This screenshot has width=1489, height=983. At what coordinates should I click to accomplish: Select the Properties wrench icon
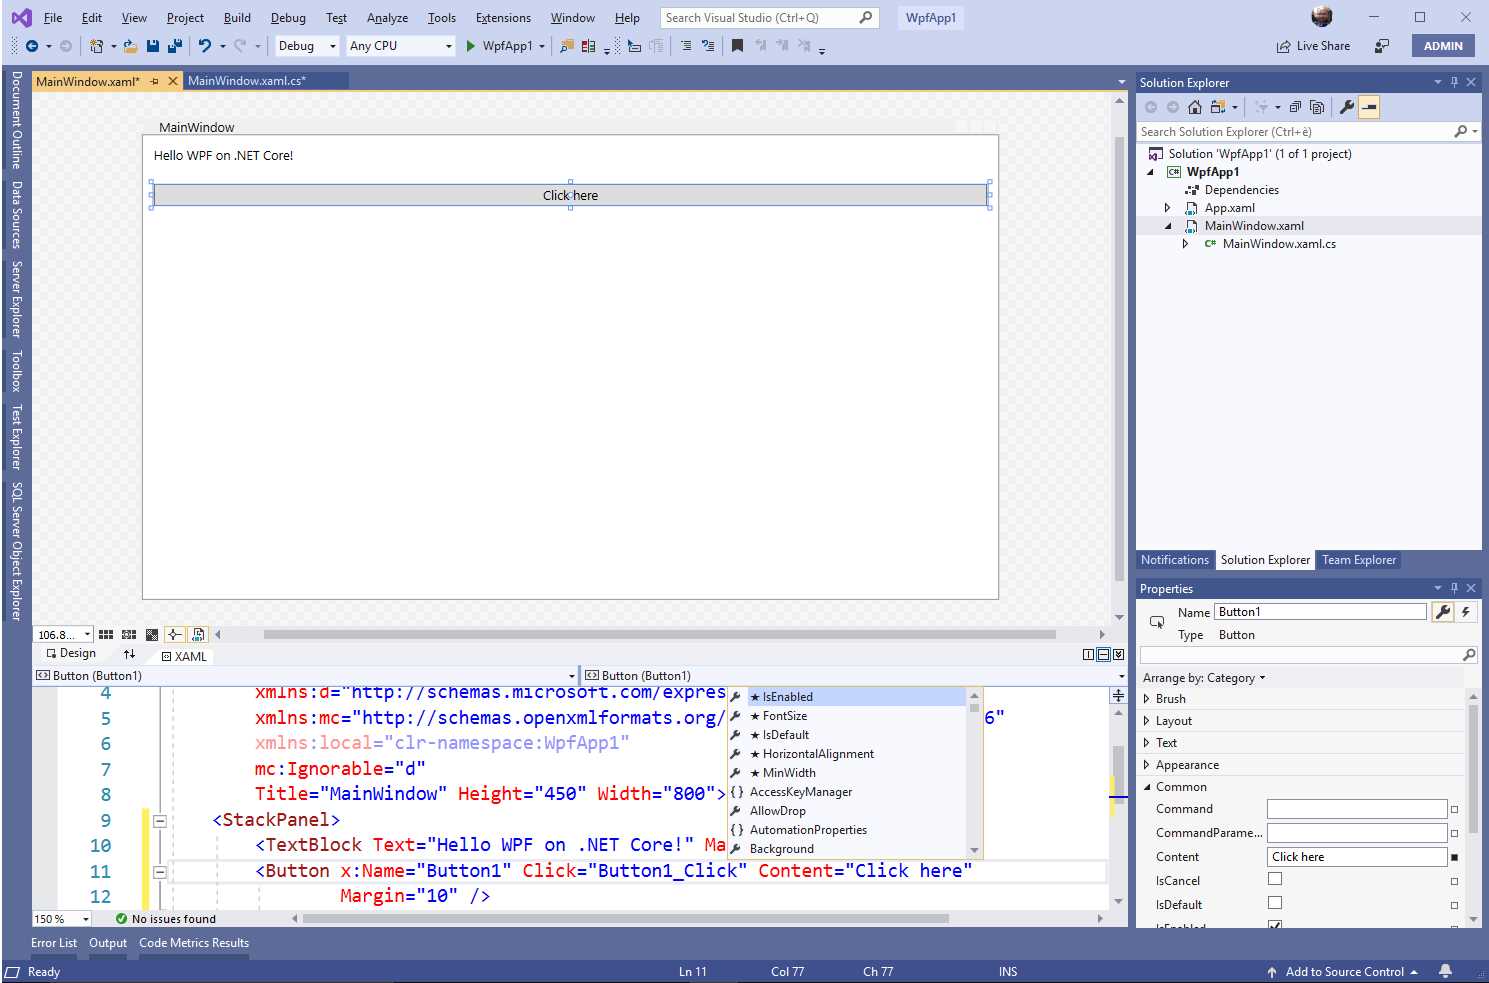point(1441,611)
